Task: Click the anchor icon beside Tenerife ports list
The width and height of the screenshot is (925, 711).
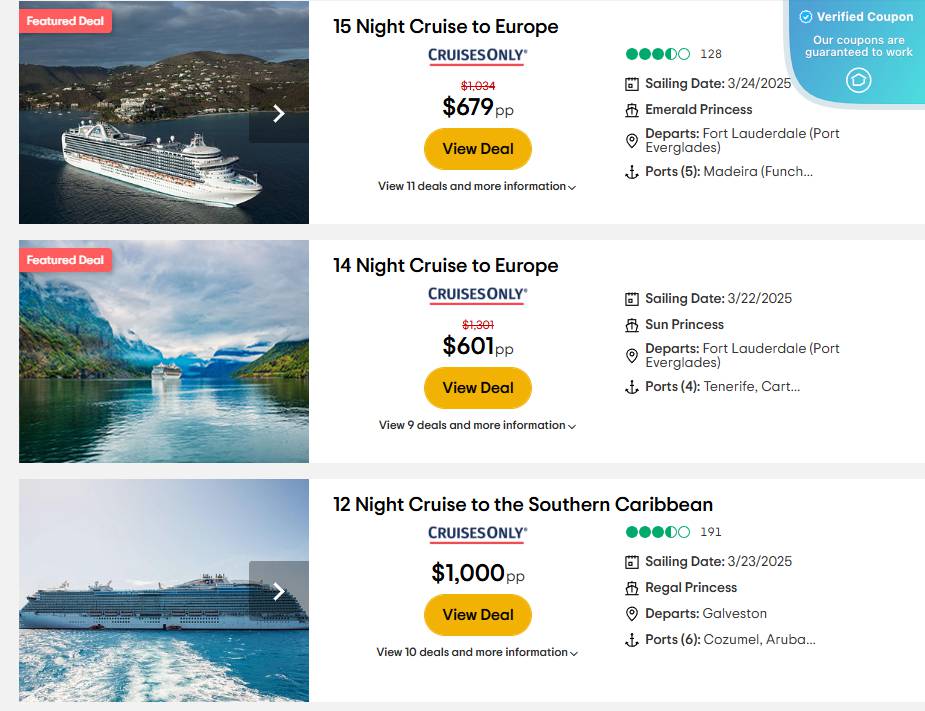Action: (631, 386)
